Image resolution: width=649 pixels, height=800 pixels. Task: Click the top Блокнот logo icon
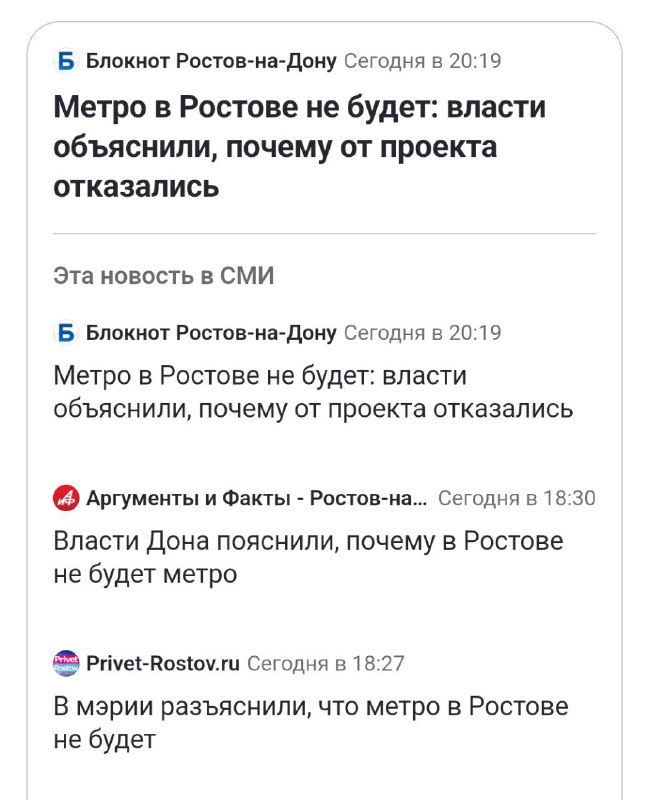click(x=66, y=61)
